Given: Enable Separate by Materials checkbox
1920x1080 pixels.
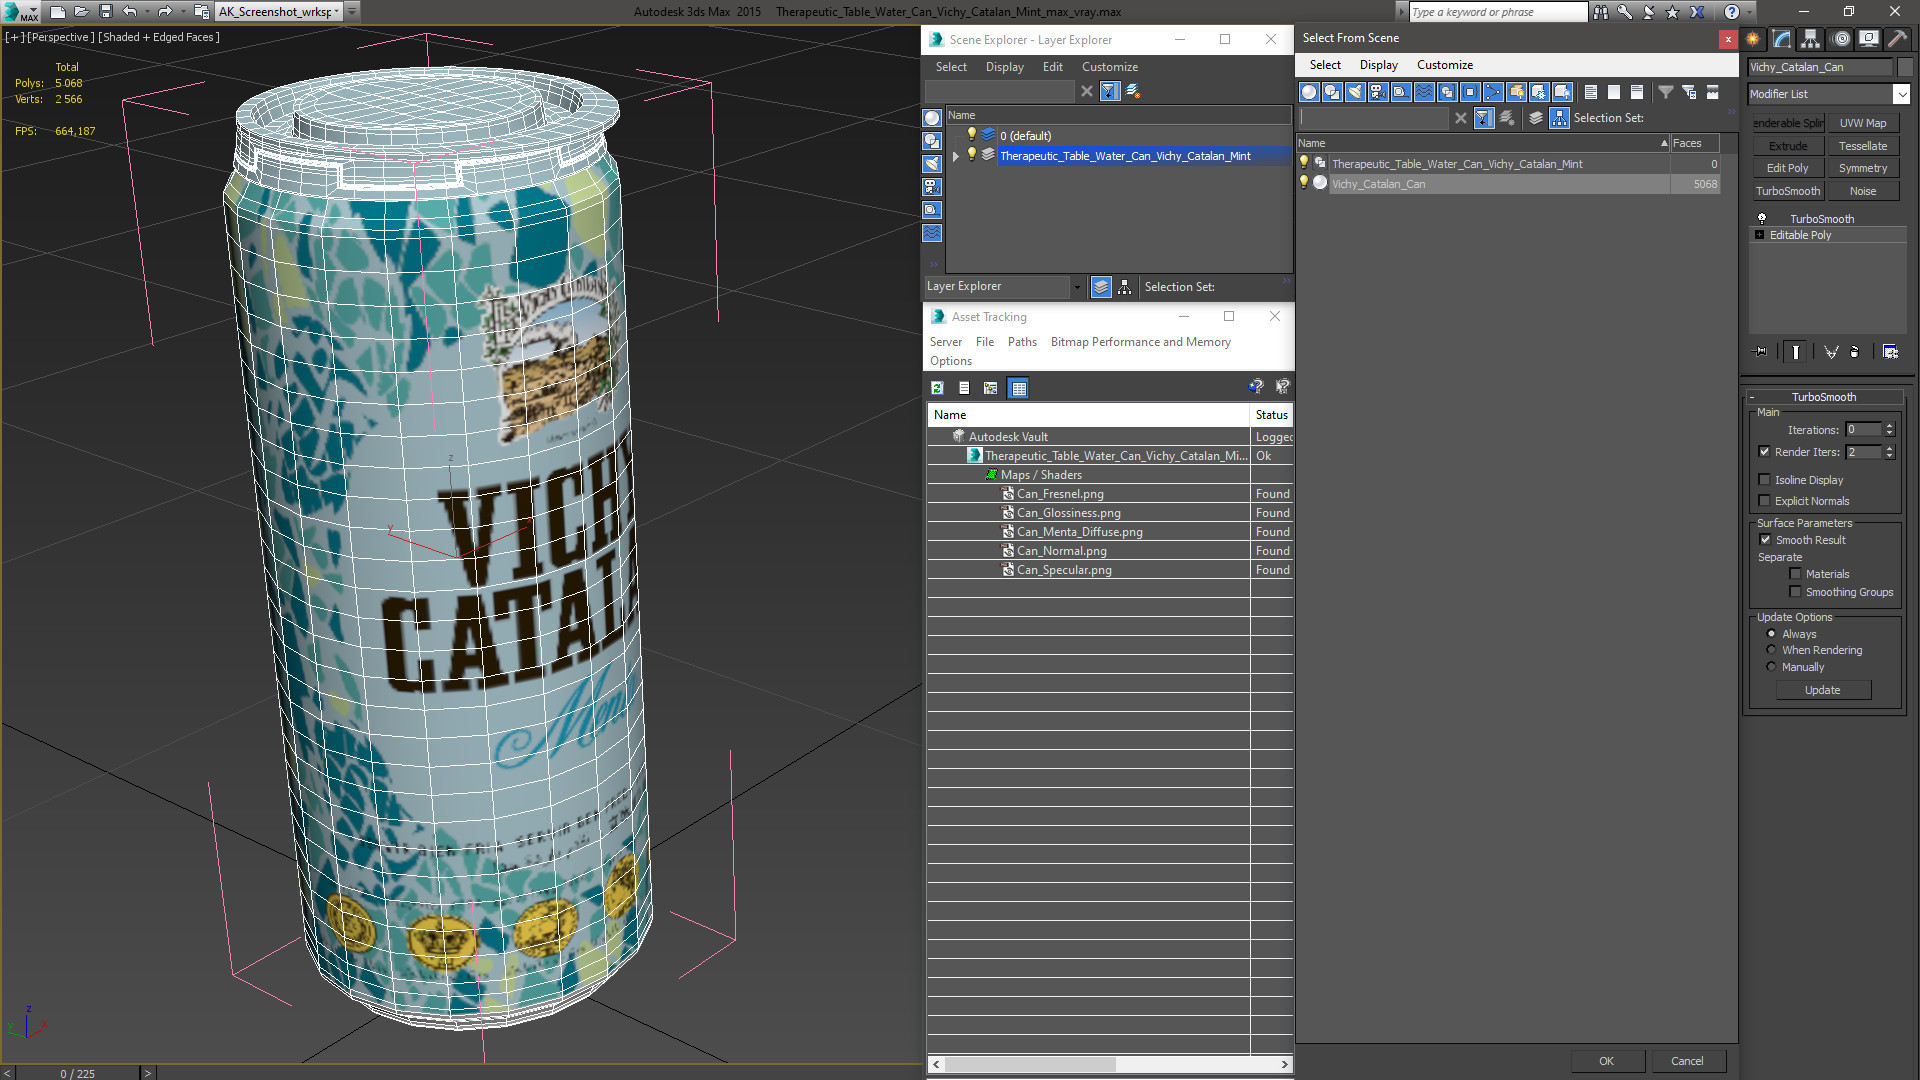Looking at the screenshot, I should 1795,574.
